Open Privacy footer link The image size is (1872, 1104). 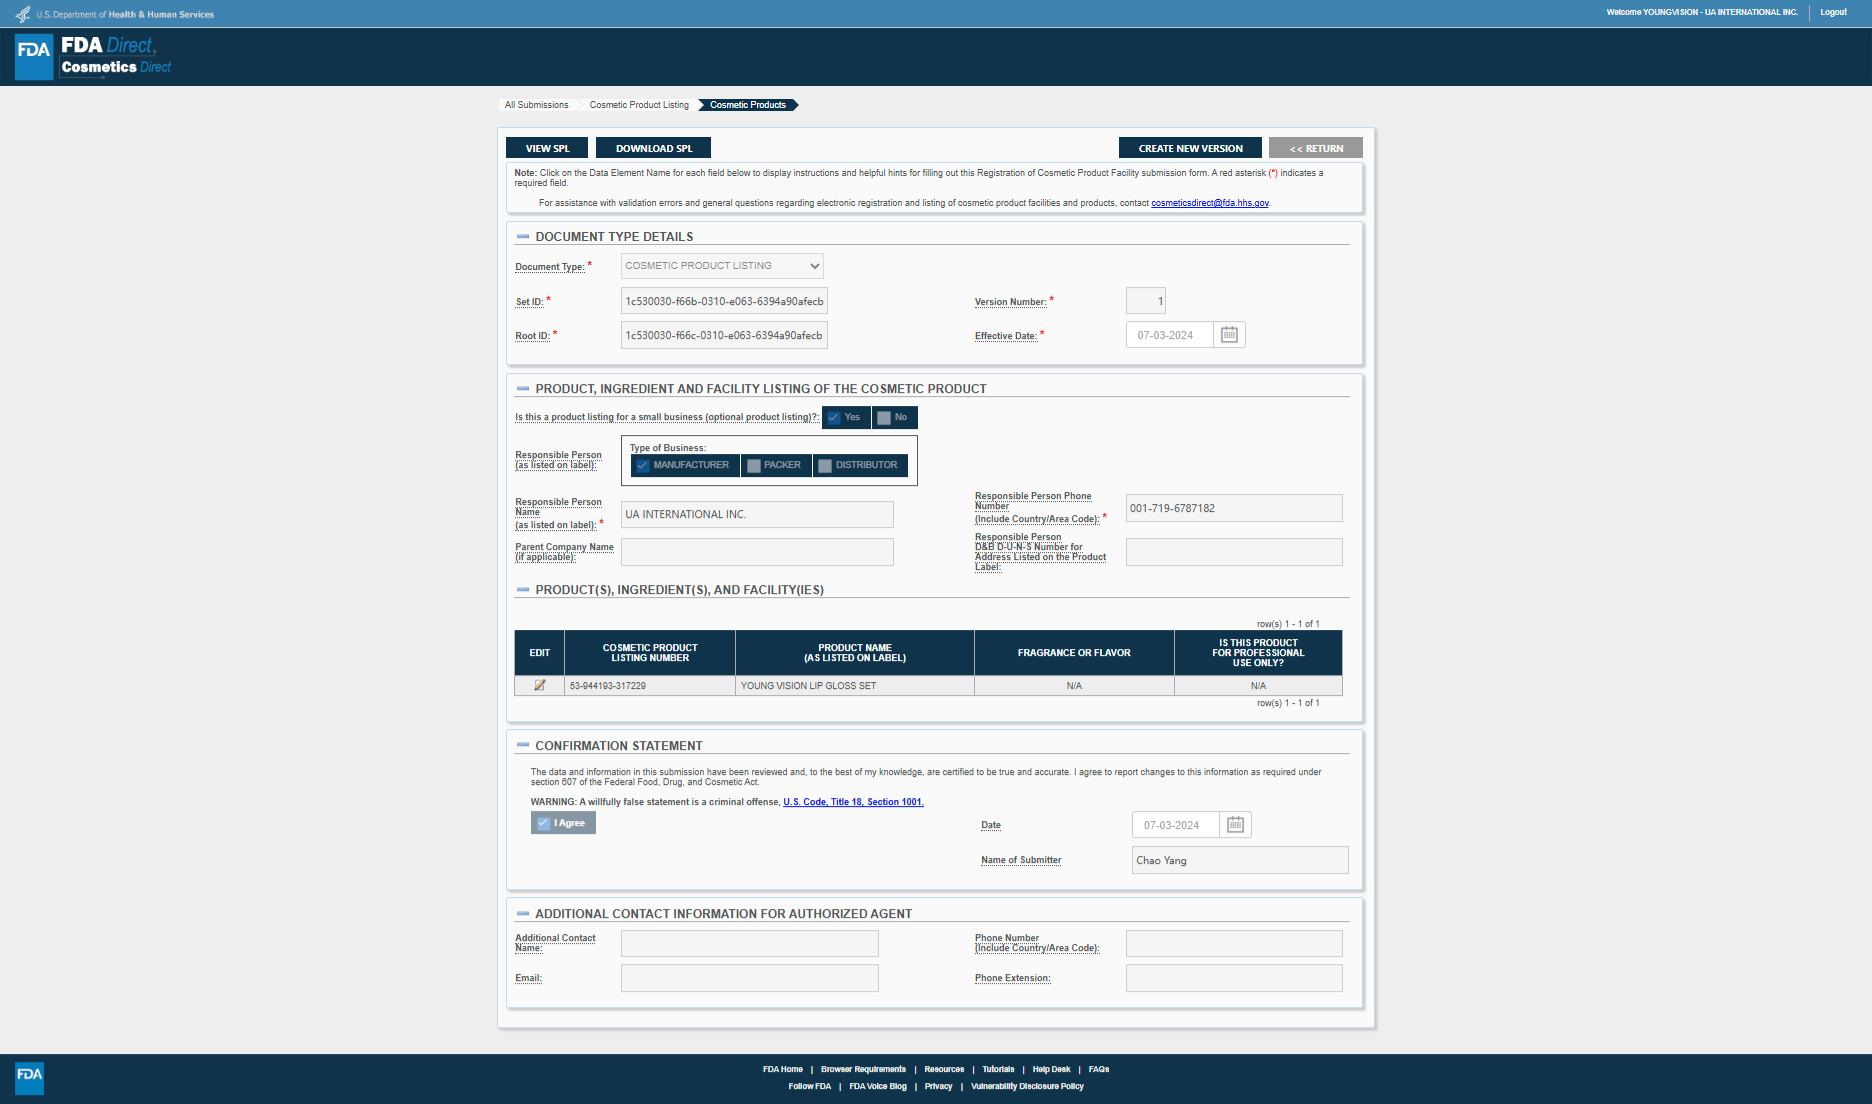[938, 1087]
